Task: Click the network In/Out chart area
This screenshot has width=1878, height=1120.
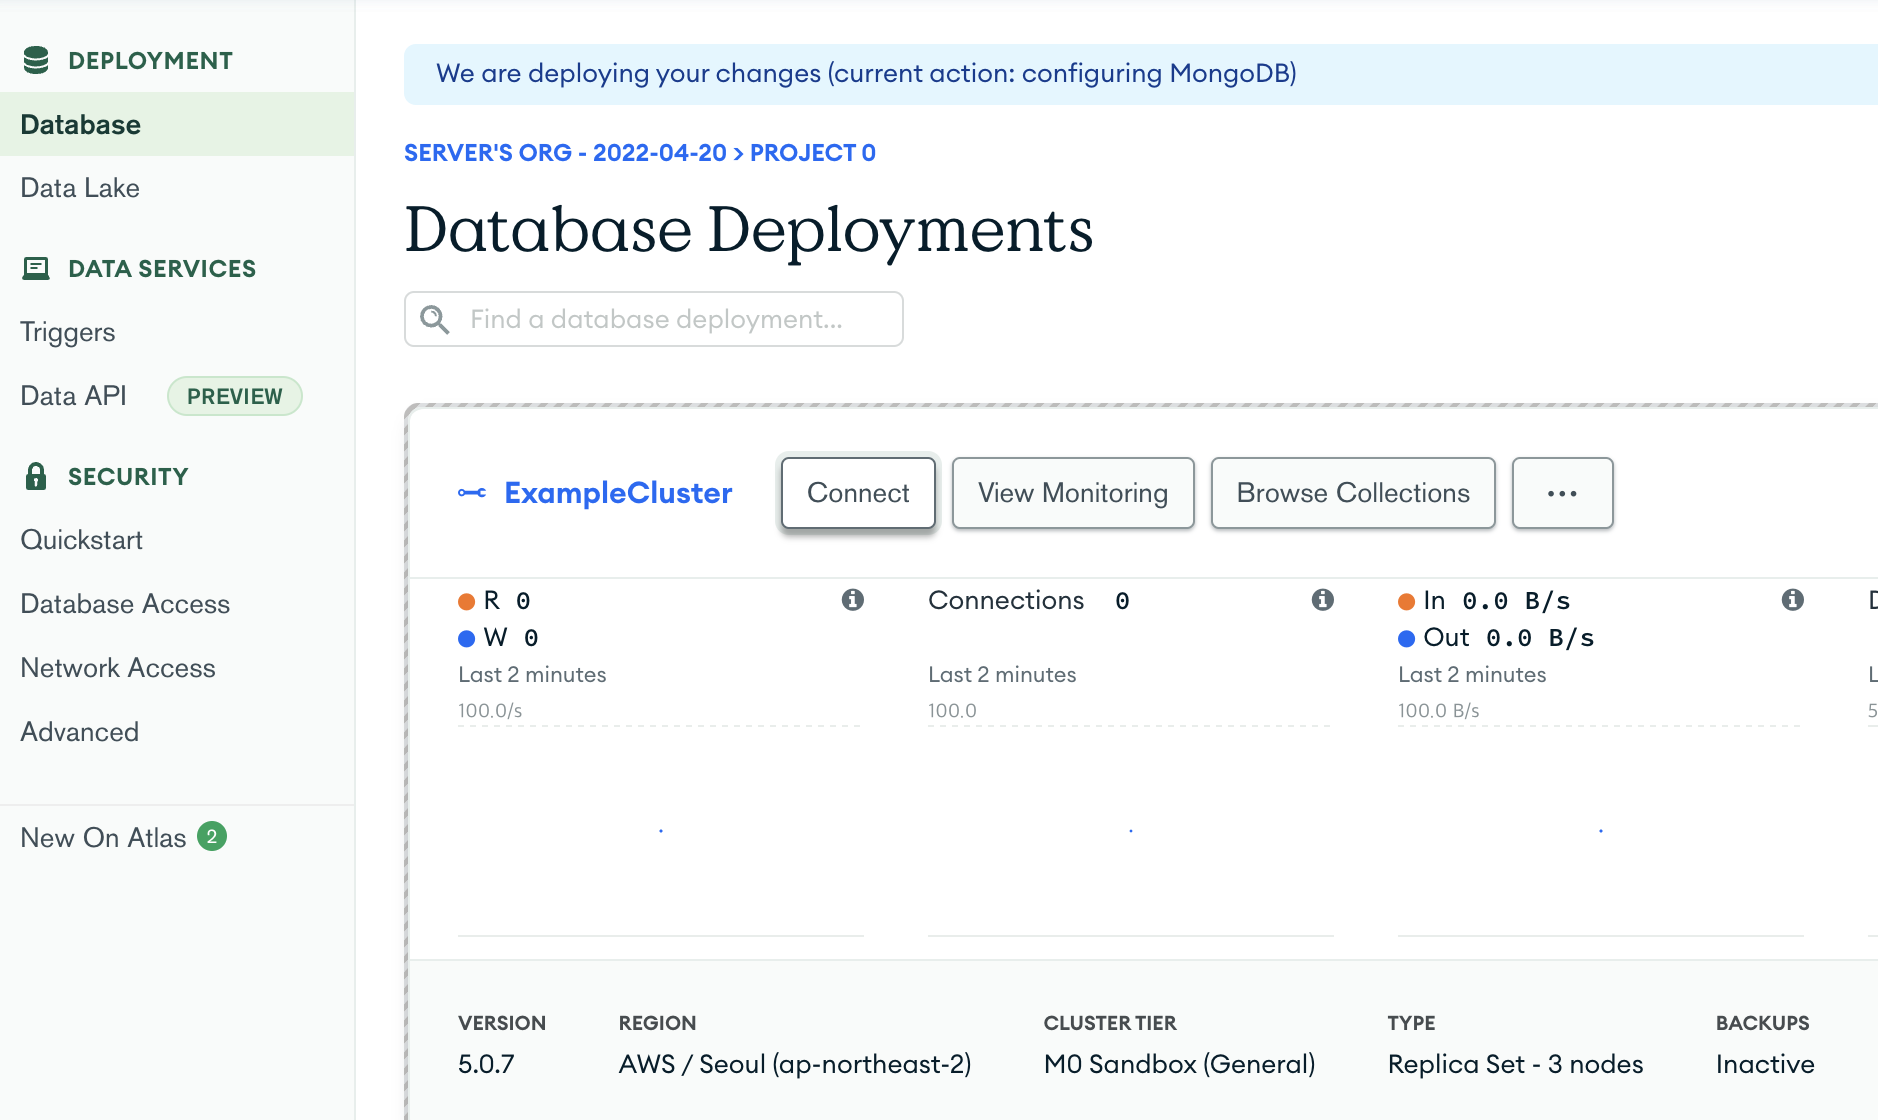Action: pos(1601,830)
